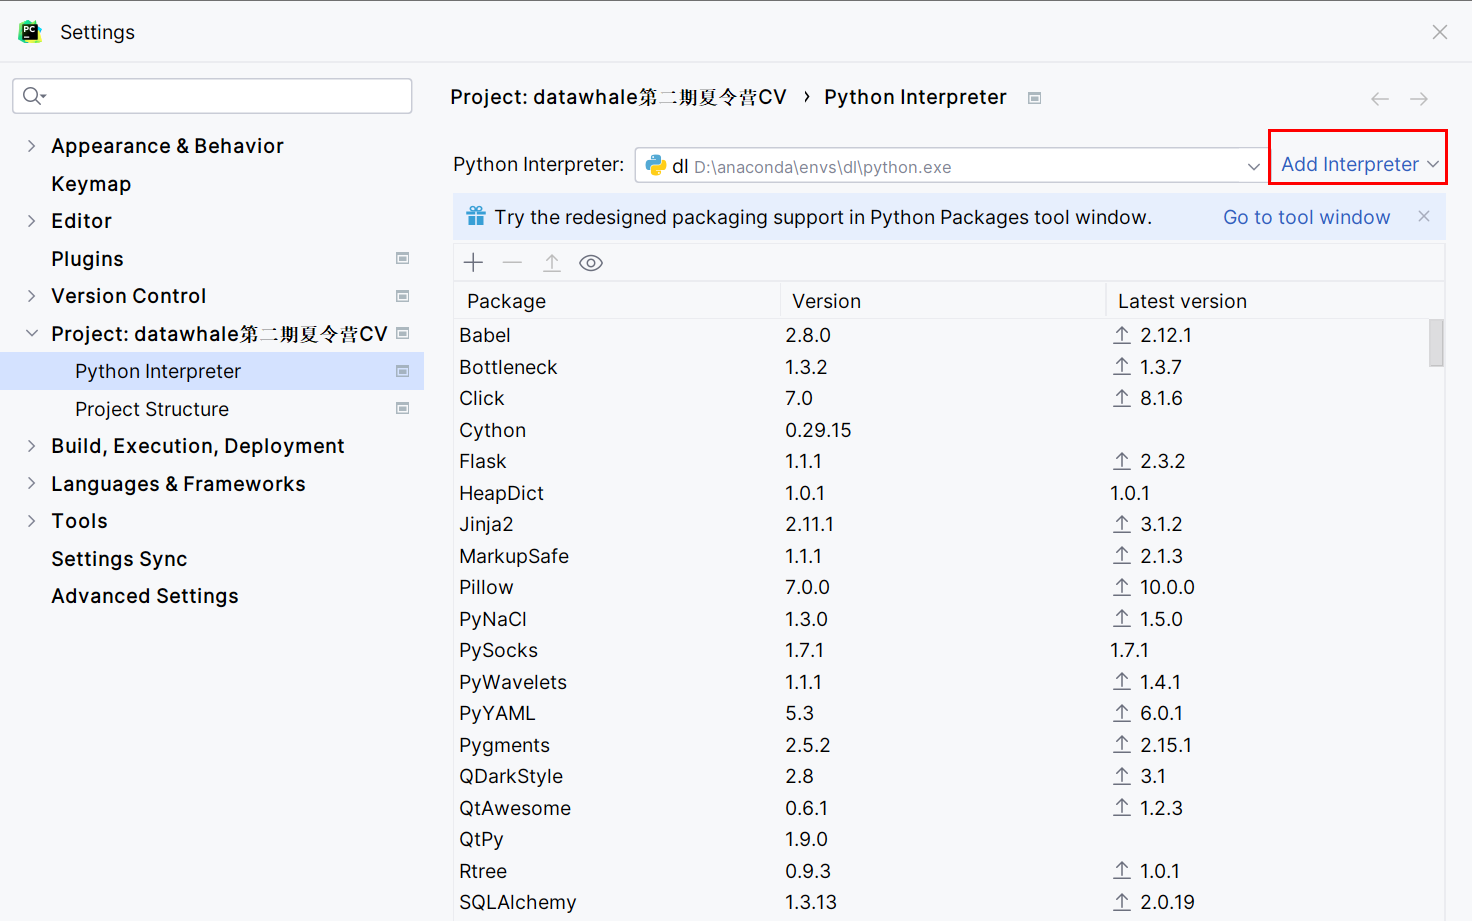Image resolution: width=1472 pixels, height=921 pixels.
Task: Sort by Latest version column header
Action: tap(1274, 301)
